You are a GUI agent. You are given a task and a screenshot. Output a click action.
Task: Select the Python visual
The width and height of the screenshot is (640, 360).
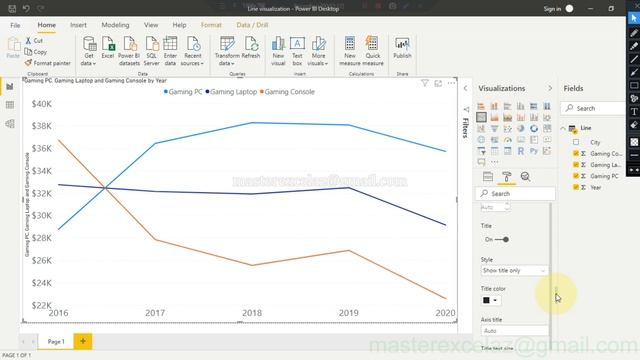(533, 151)
